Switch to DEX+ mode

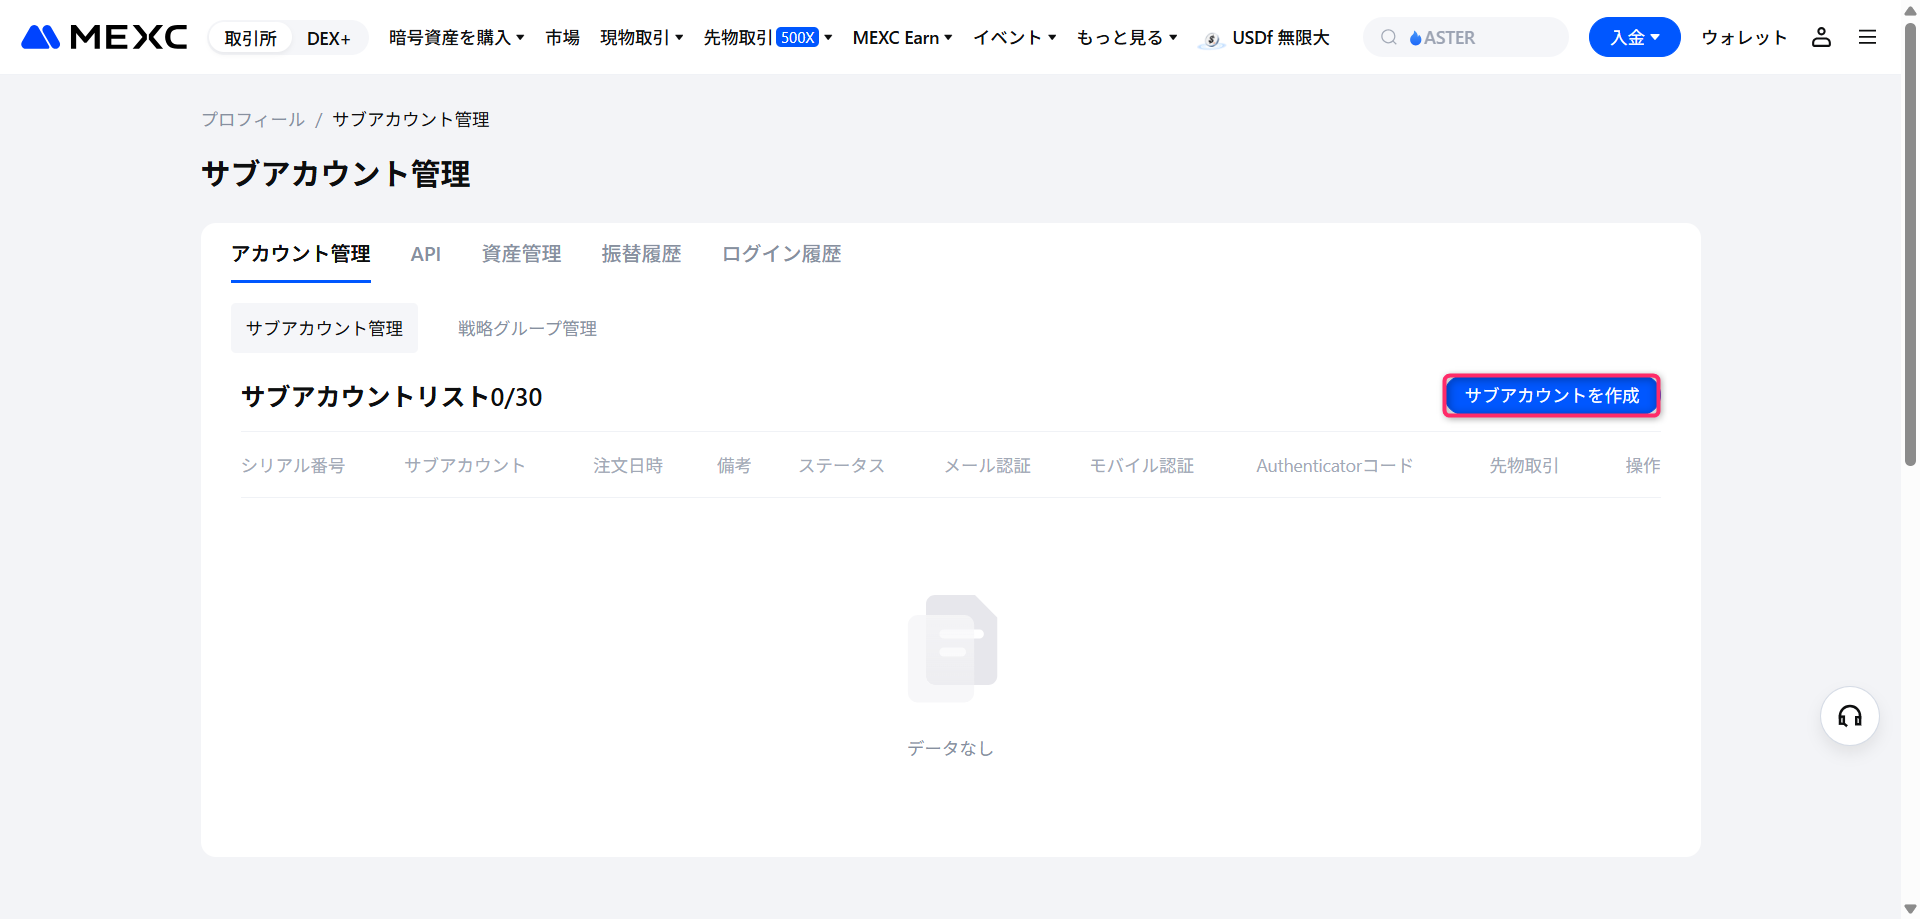[x=329, y=37]
